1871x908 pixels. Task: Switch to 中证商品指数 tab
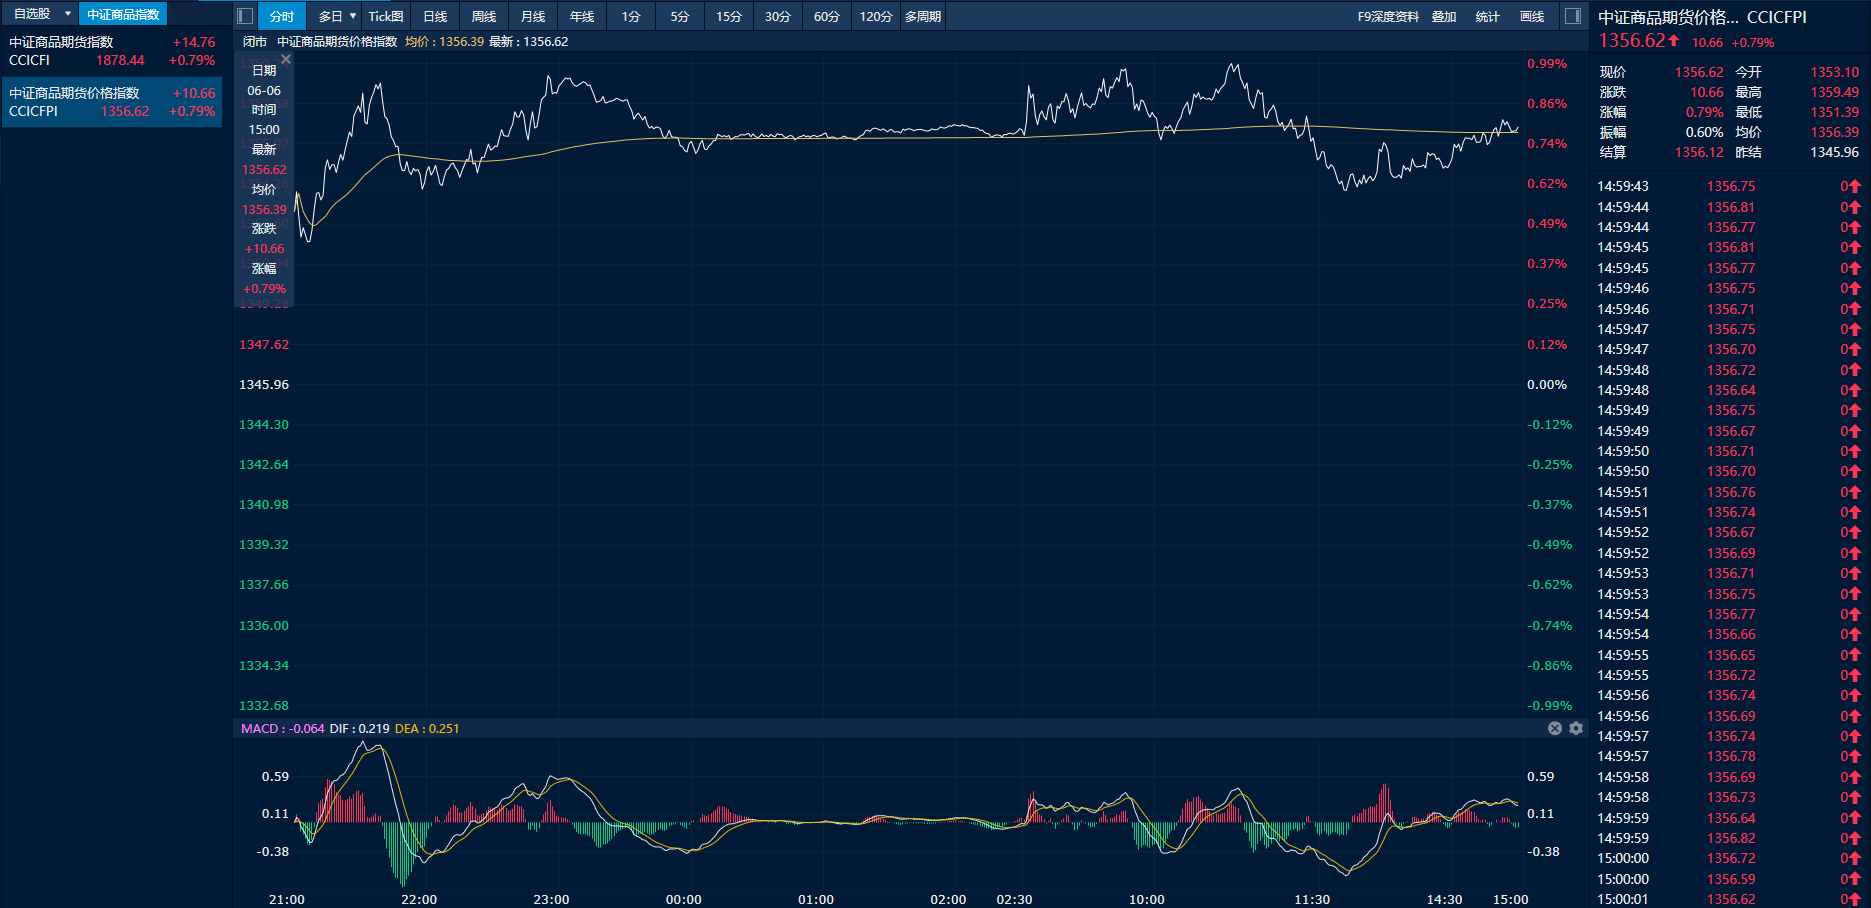pos(123,14)
